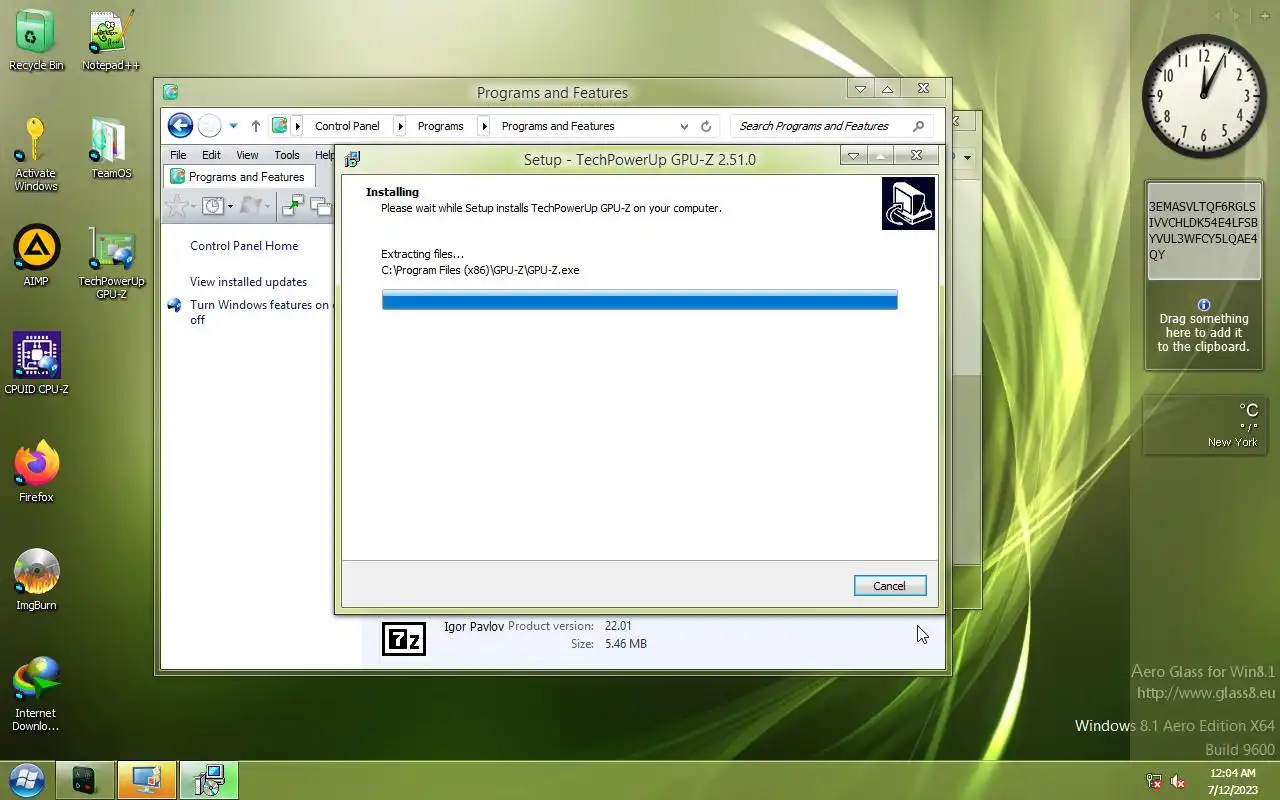This screenshot has width=1280, height=800.
Task: Open the recent locations dropdown arrow
Action: pyautogui.click(x=233, y=126)
